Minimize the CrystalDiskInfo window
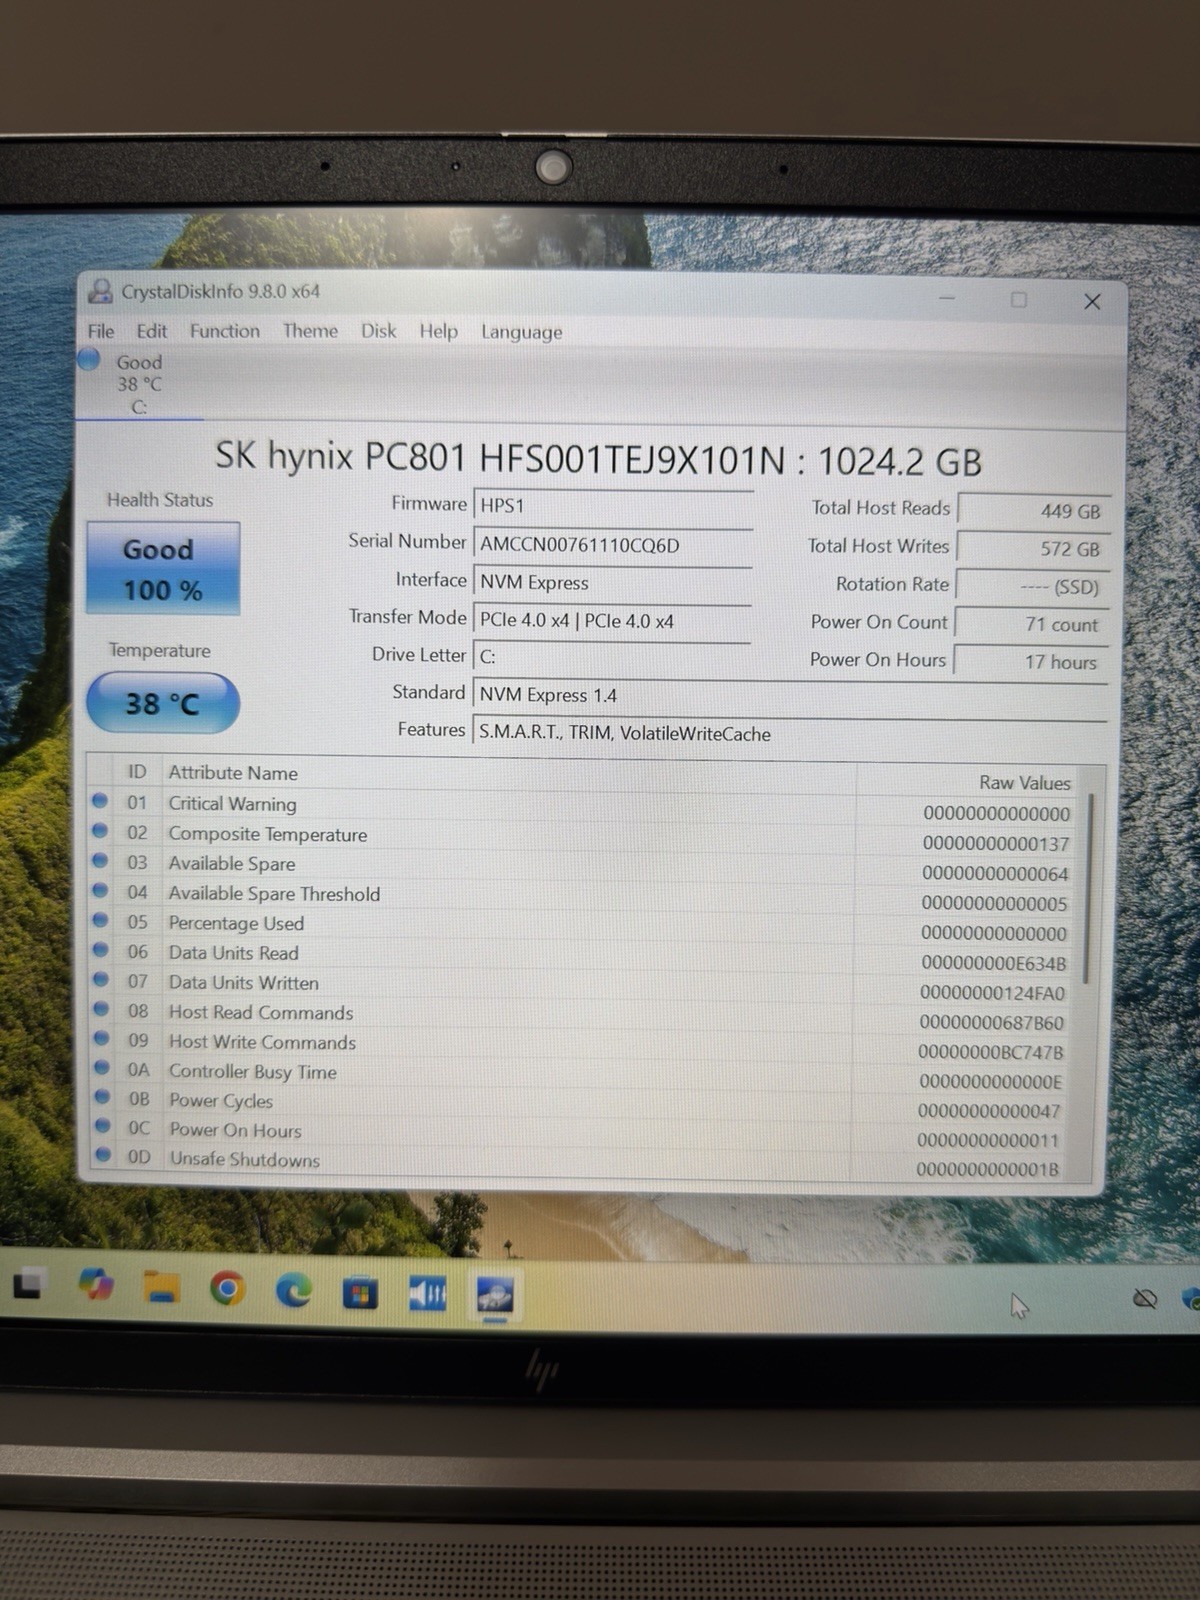1200x1600 pixels. click(947, 298)
